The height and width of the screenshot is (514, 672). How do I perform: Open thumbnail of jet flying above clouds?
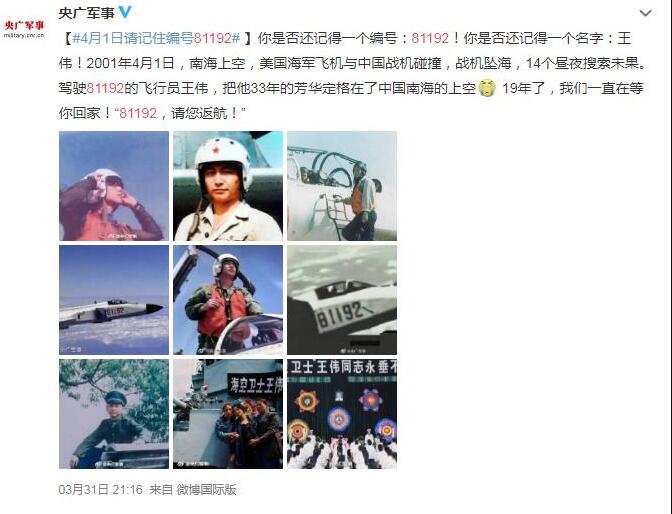(114, 300)
